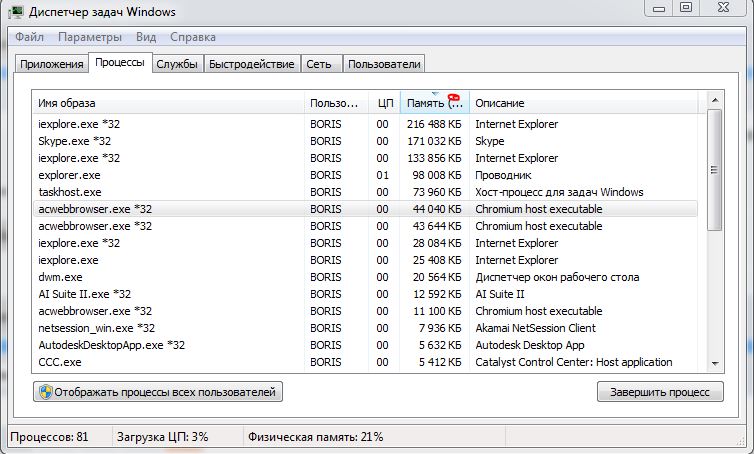Screen dimensions: 754x454
Task: Close the Диспетчер задач Windows window
Action: coord(723,7)
